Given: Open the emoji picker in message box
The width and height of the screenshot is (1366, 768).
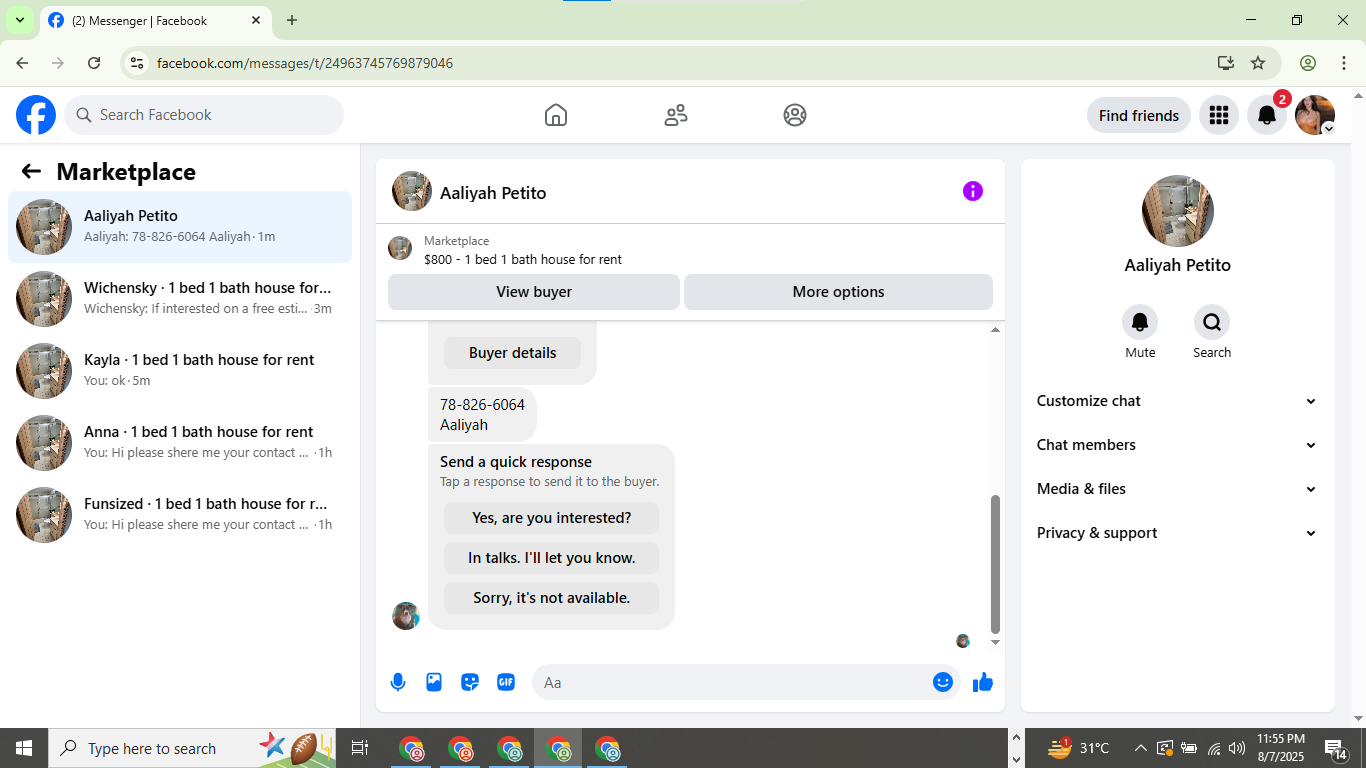Looking at the screenshot, I should 943,682.
